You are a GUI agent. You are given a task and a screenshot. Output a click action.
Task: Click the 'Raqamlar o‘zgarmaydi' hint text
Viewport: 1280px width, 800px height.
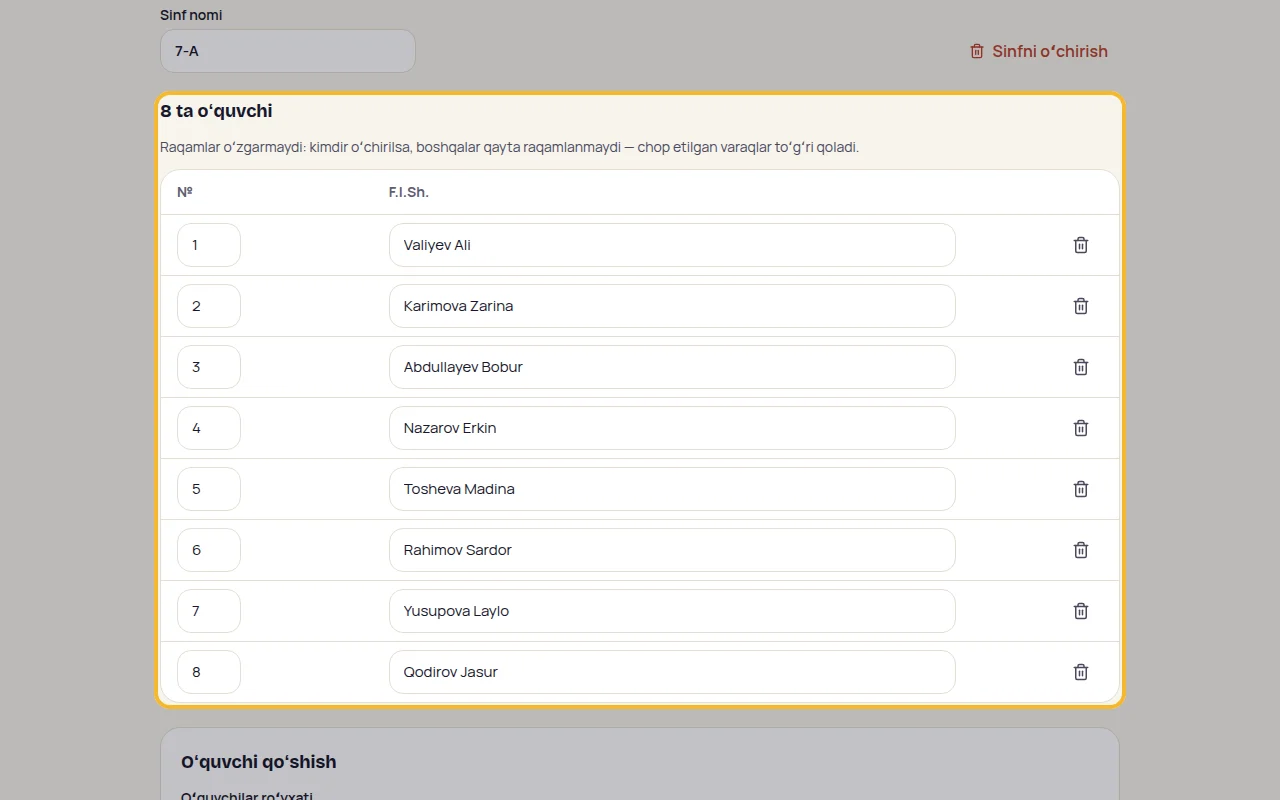pyautogui.click(x=510, y=147)
